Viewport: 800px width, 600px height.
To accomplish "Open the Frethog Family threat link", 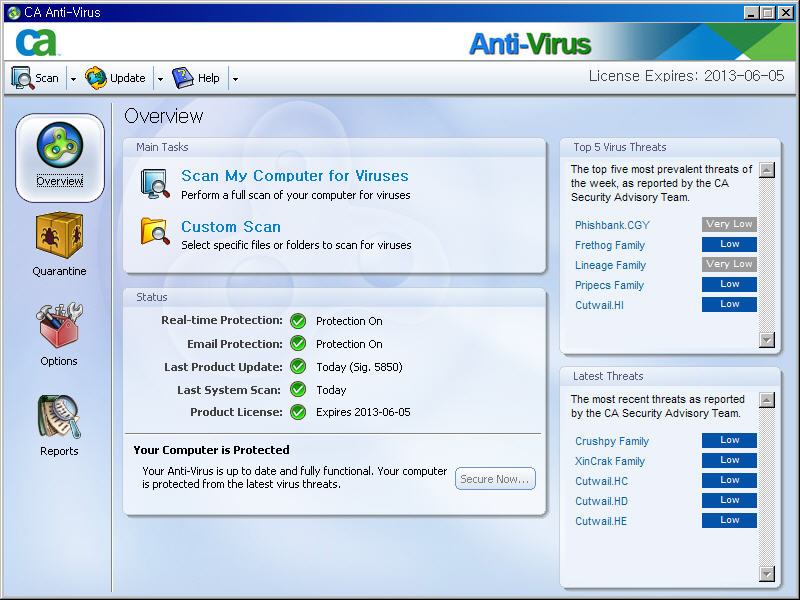I will [x=610, y=245].
